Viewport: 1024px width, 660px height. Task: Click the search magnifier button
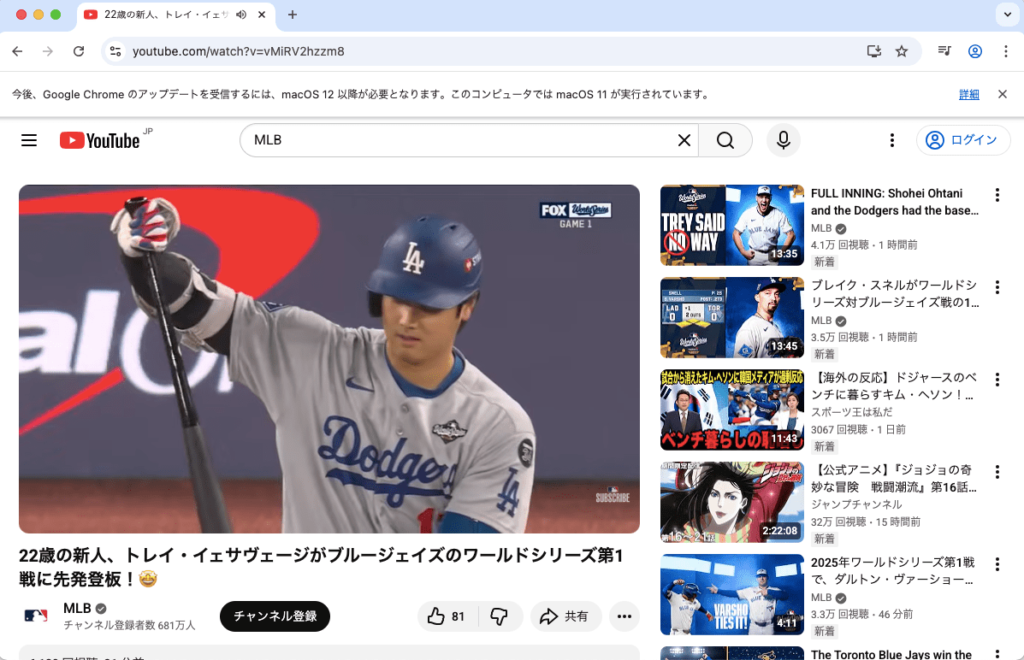(725, 140)
